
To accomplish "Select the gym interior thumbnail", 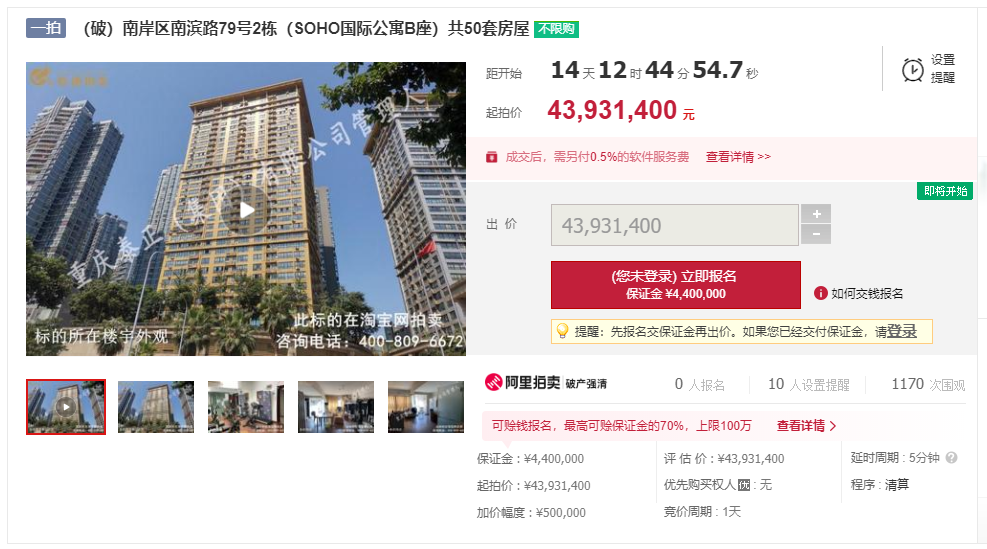I will pyautogui.click(x=246, y=407).
